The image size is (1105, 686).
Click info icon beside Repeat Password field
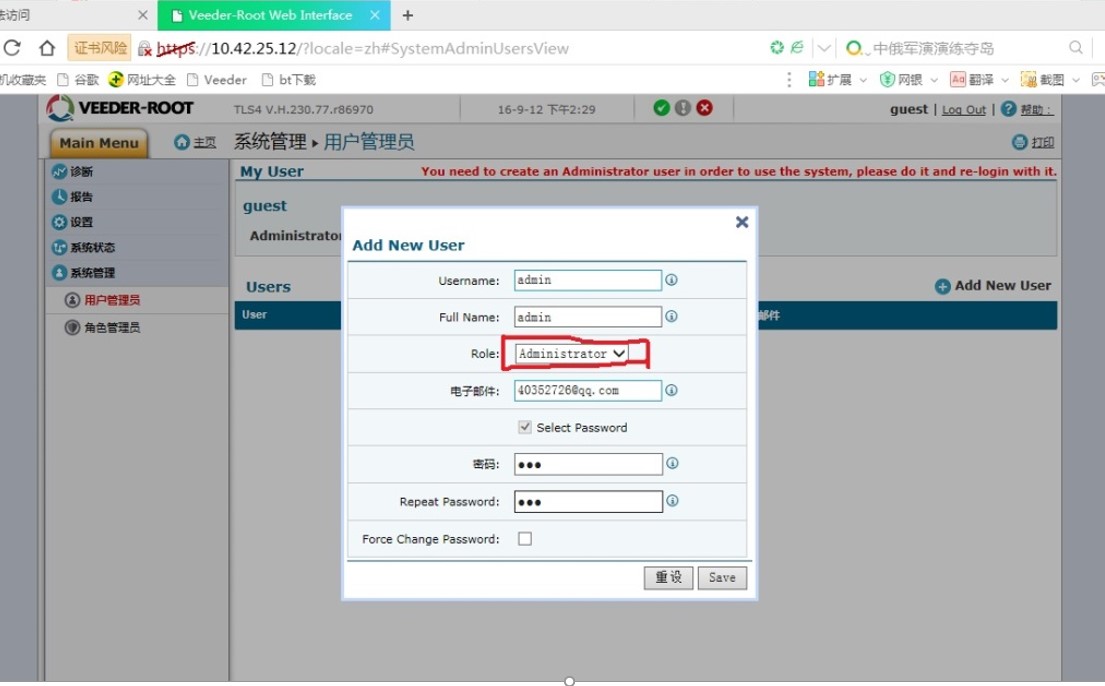coord(672,501)
